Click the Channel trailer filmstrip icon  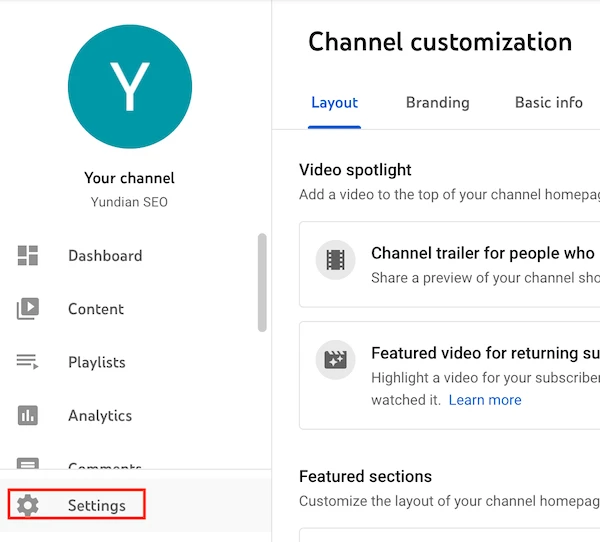(335, 260)
